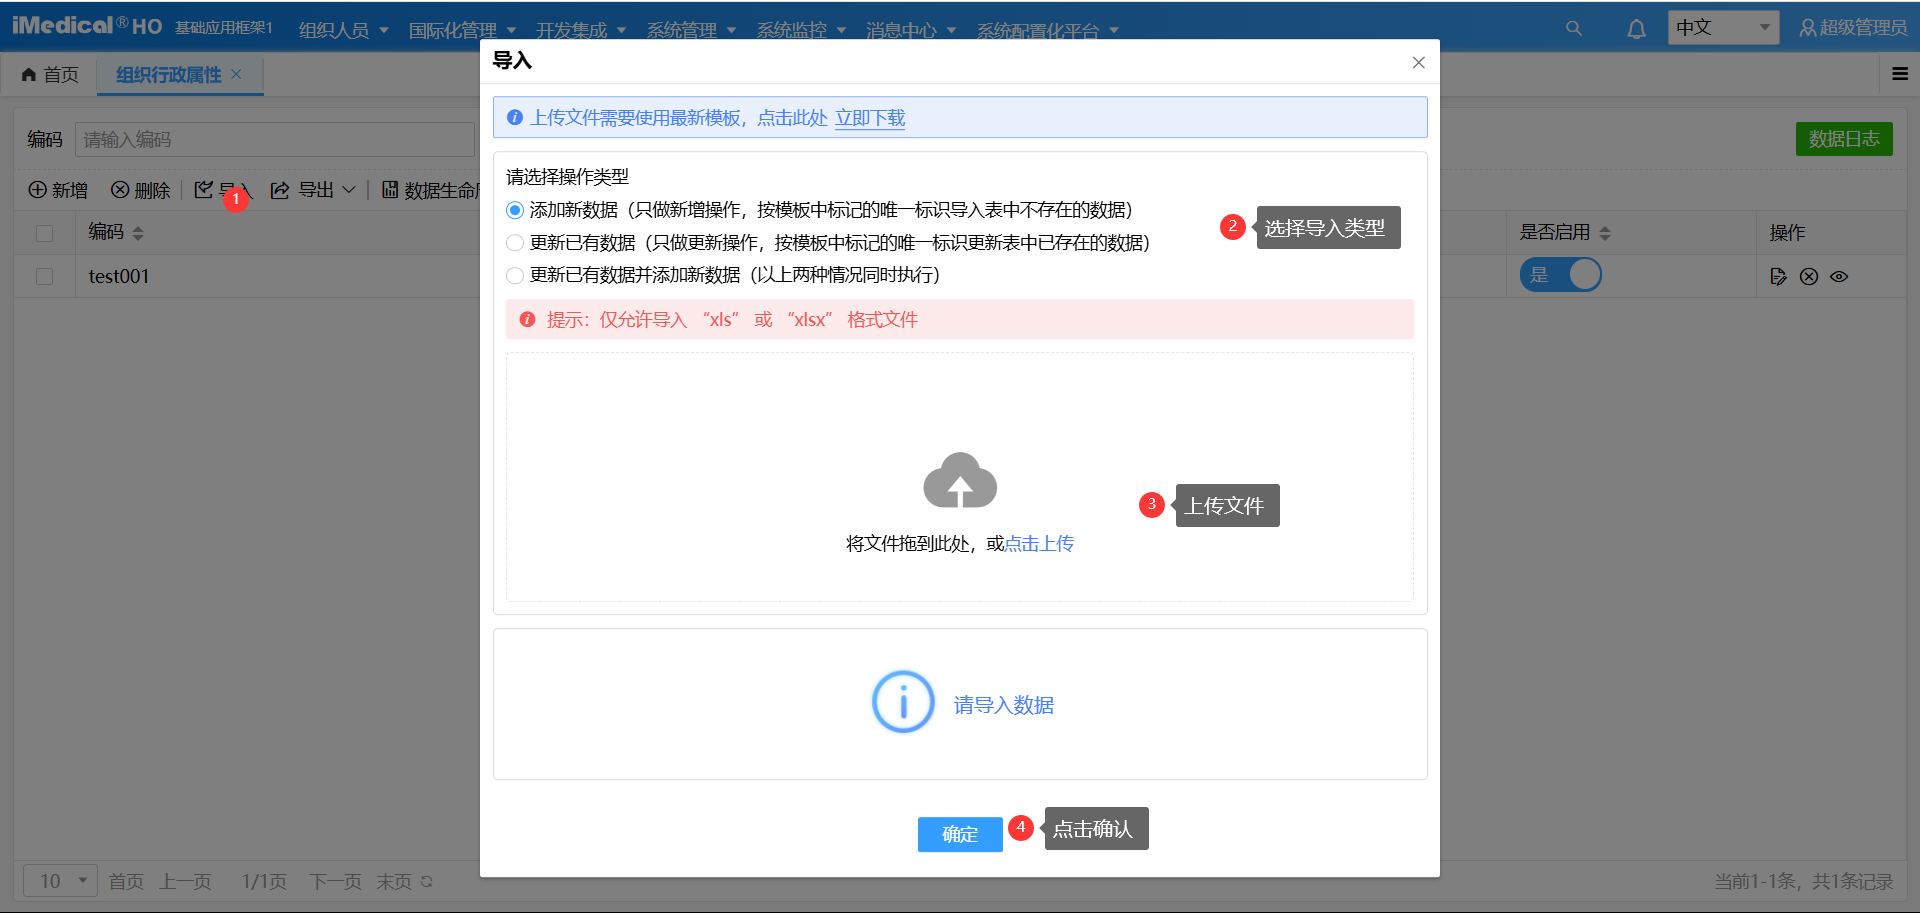Expand the 导出 dropdown chevron
Viewport: 1920px width, 913px height.
(x=349, y=190)
